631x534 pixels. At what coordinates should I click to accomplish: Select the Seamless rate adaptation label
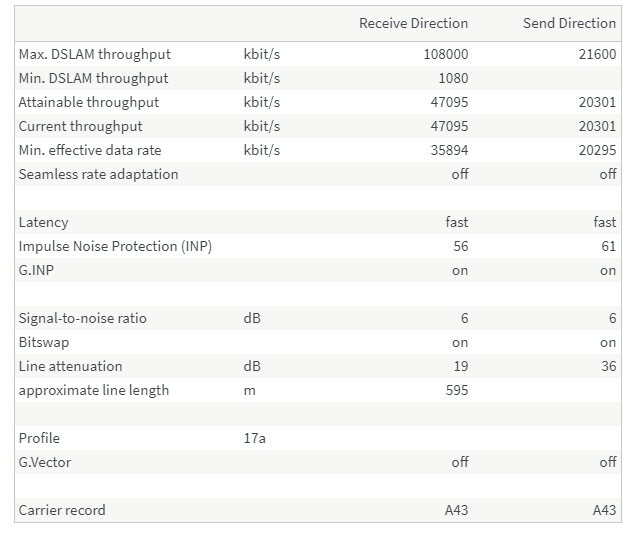click(98, 174)
